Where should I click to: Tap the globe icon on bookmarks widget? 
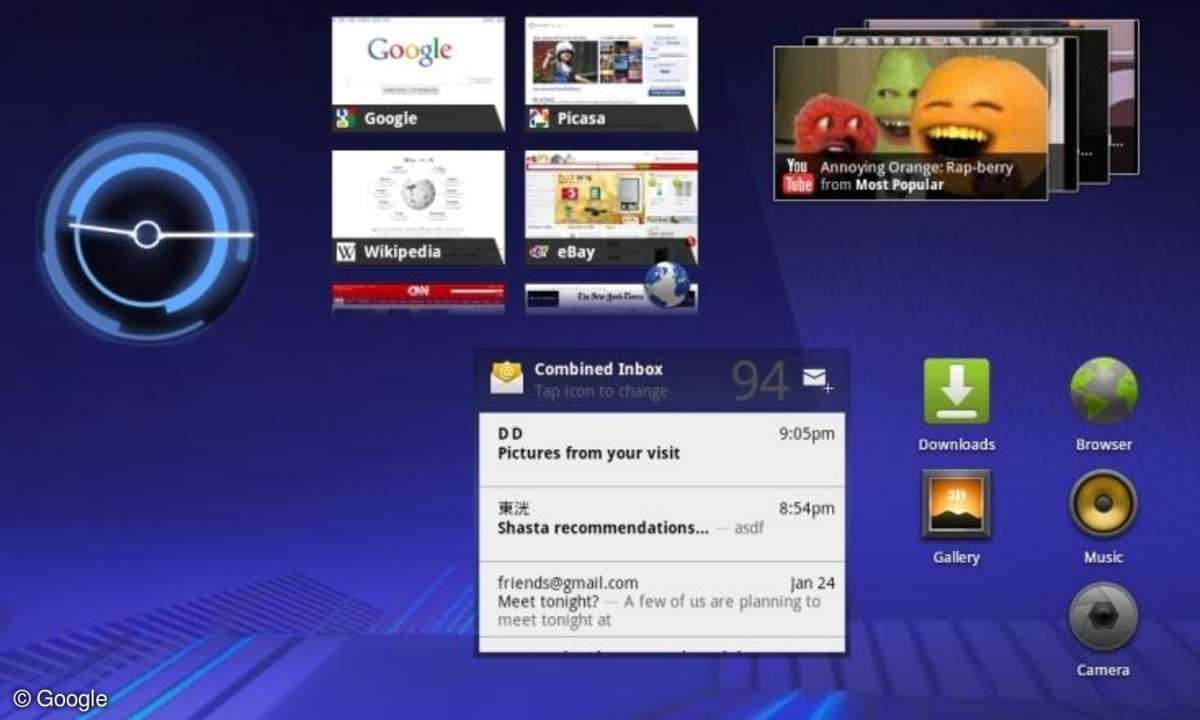pos(668,285)
